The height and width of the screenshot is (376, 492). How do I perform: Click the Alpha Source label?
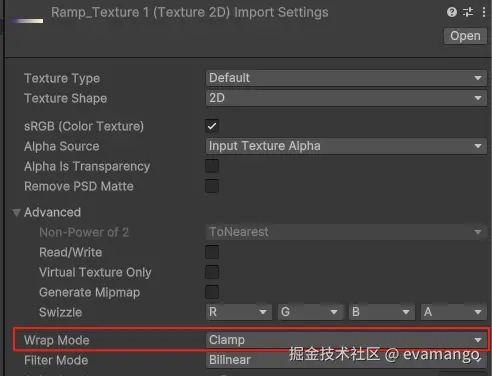(x=62, y=146)
